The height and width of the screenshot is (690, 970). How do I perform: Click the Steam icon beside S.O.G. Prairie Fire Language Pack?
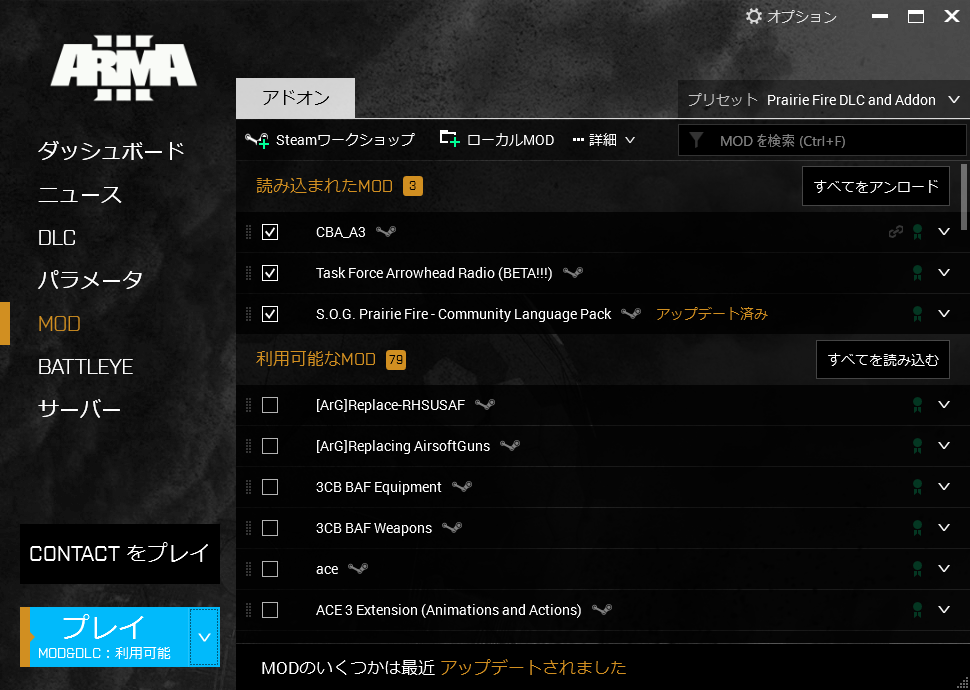(x=631, y=314)
